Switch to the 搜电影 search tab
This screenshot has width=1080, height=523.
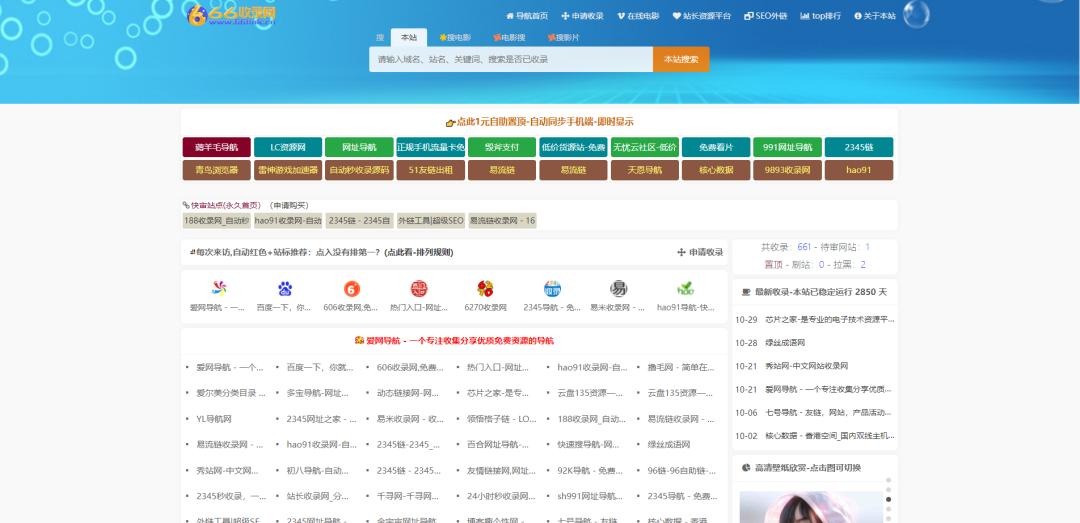(455, 37)
